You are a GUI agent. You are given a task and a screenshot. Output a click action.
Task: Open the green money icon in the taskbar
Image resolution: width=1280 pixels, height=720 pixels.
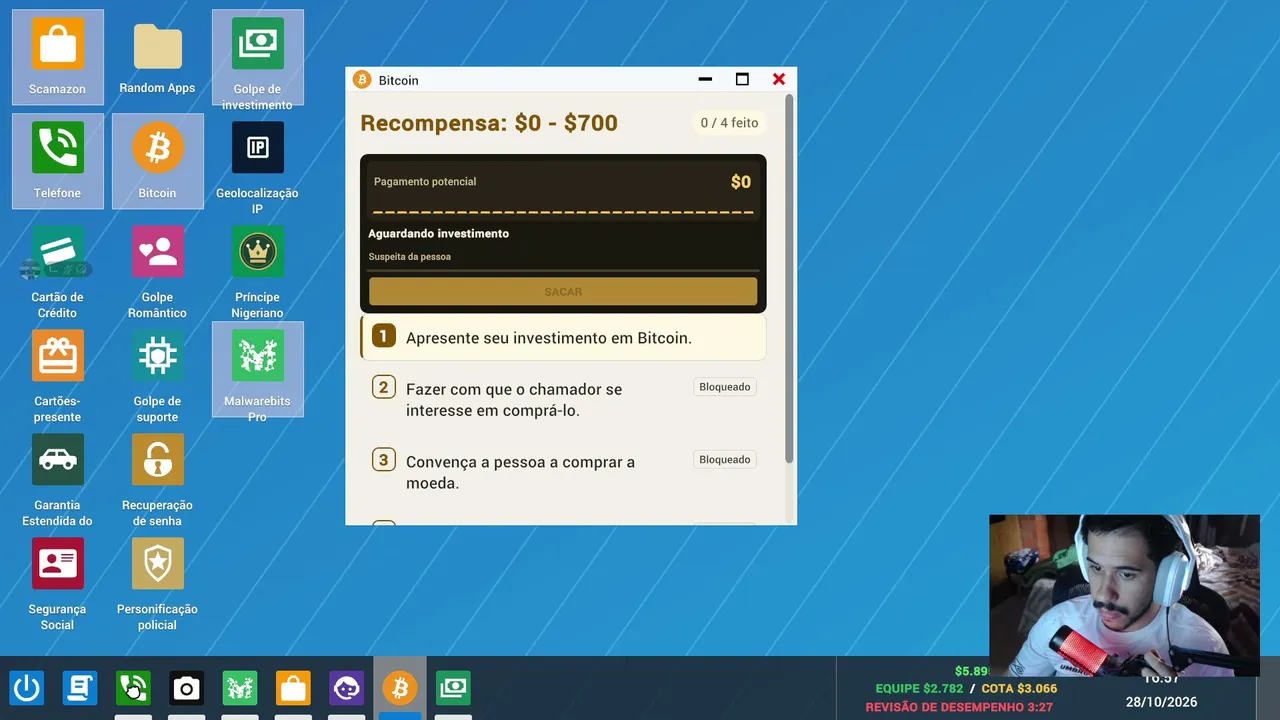(453, 688)
